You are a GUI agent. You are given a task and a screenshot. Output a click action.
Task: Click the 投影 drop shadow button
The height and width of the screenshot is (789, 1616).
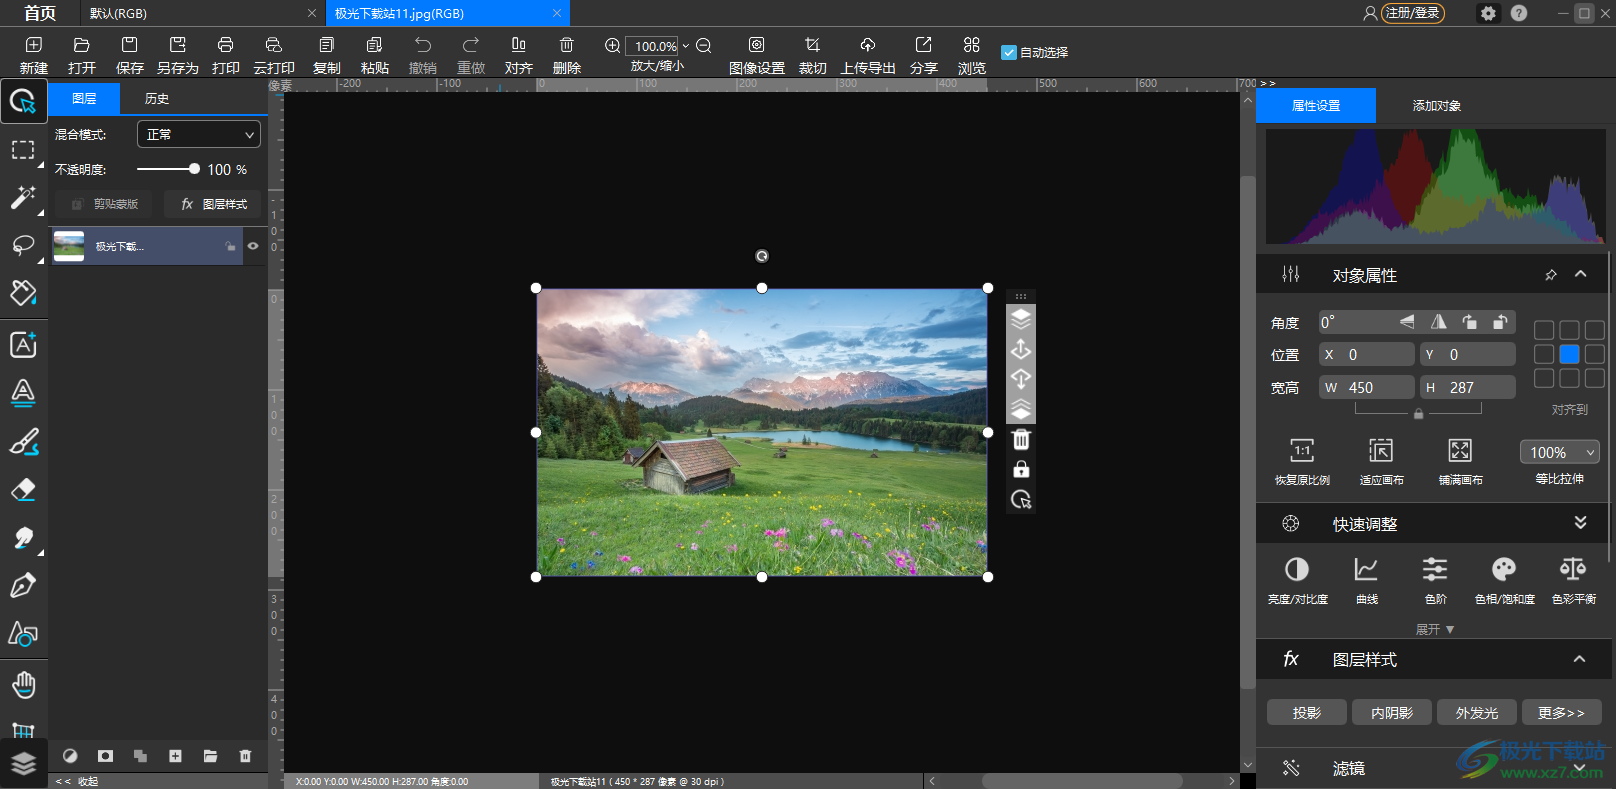1307,712
